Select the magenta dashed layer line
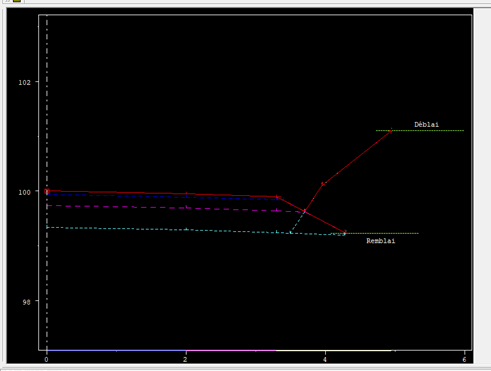The width and height of the screenshot is (491, 371). 173,208
